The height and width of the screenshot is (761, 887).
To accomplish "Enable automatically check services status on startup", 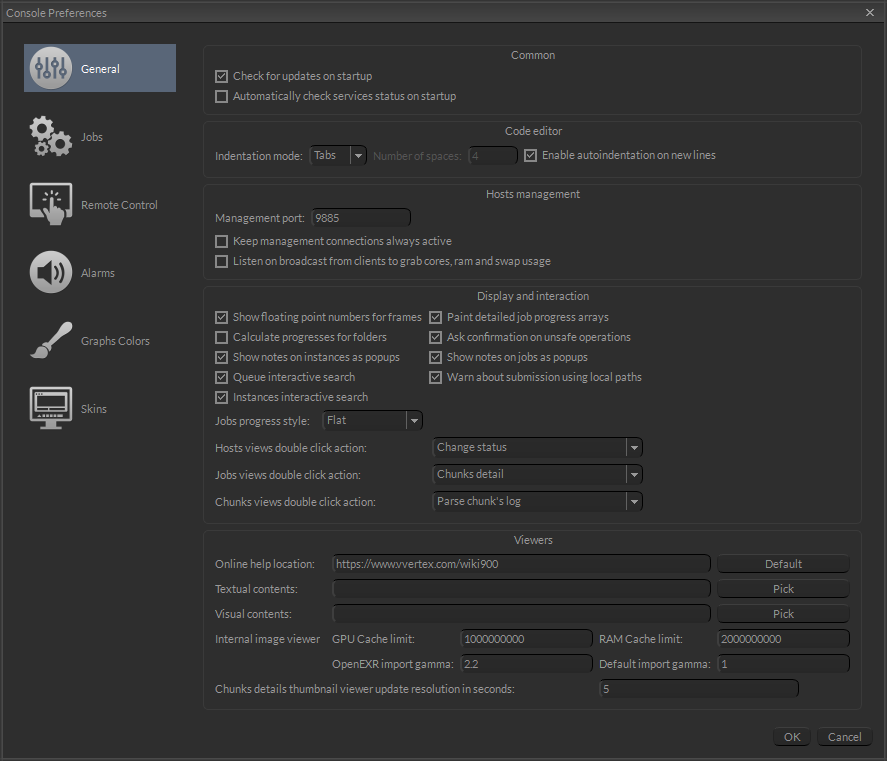I will (x=221, y=96).
